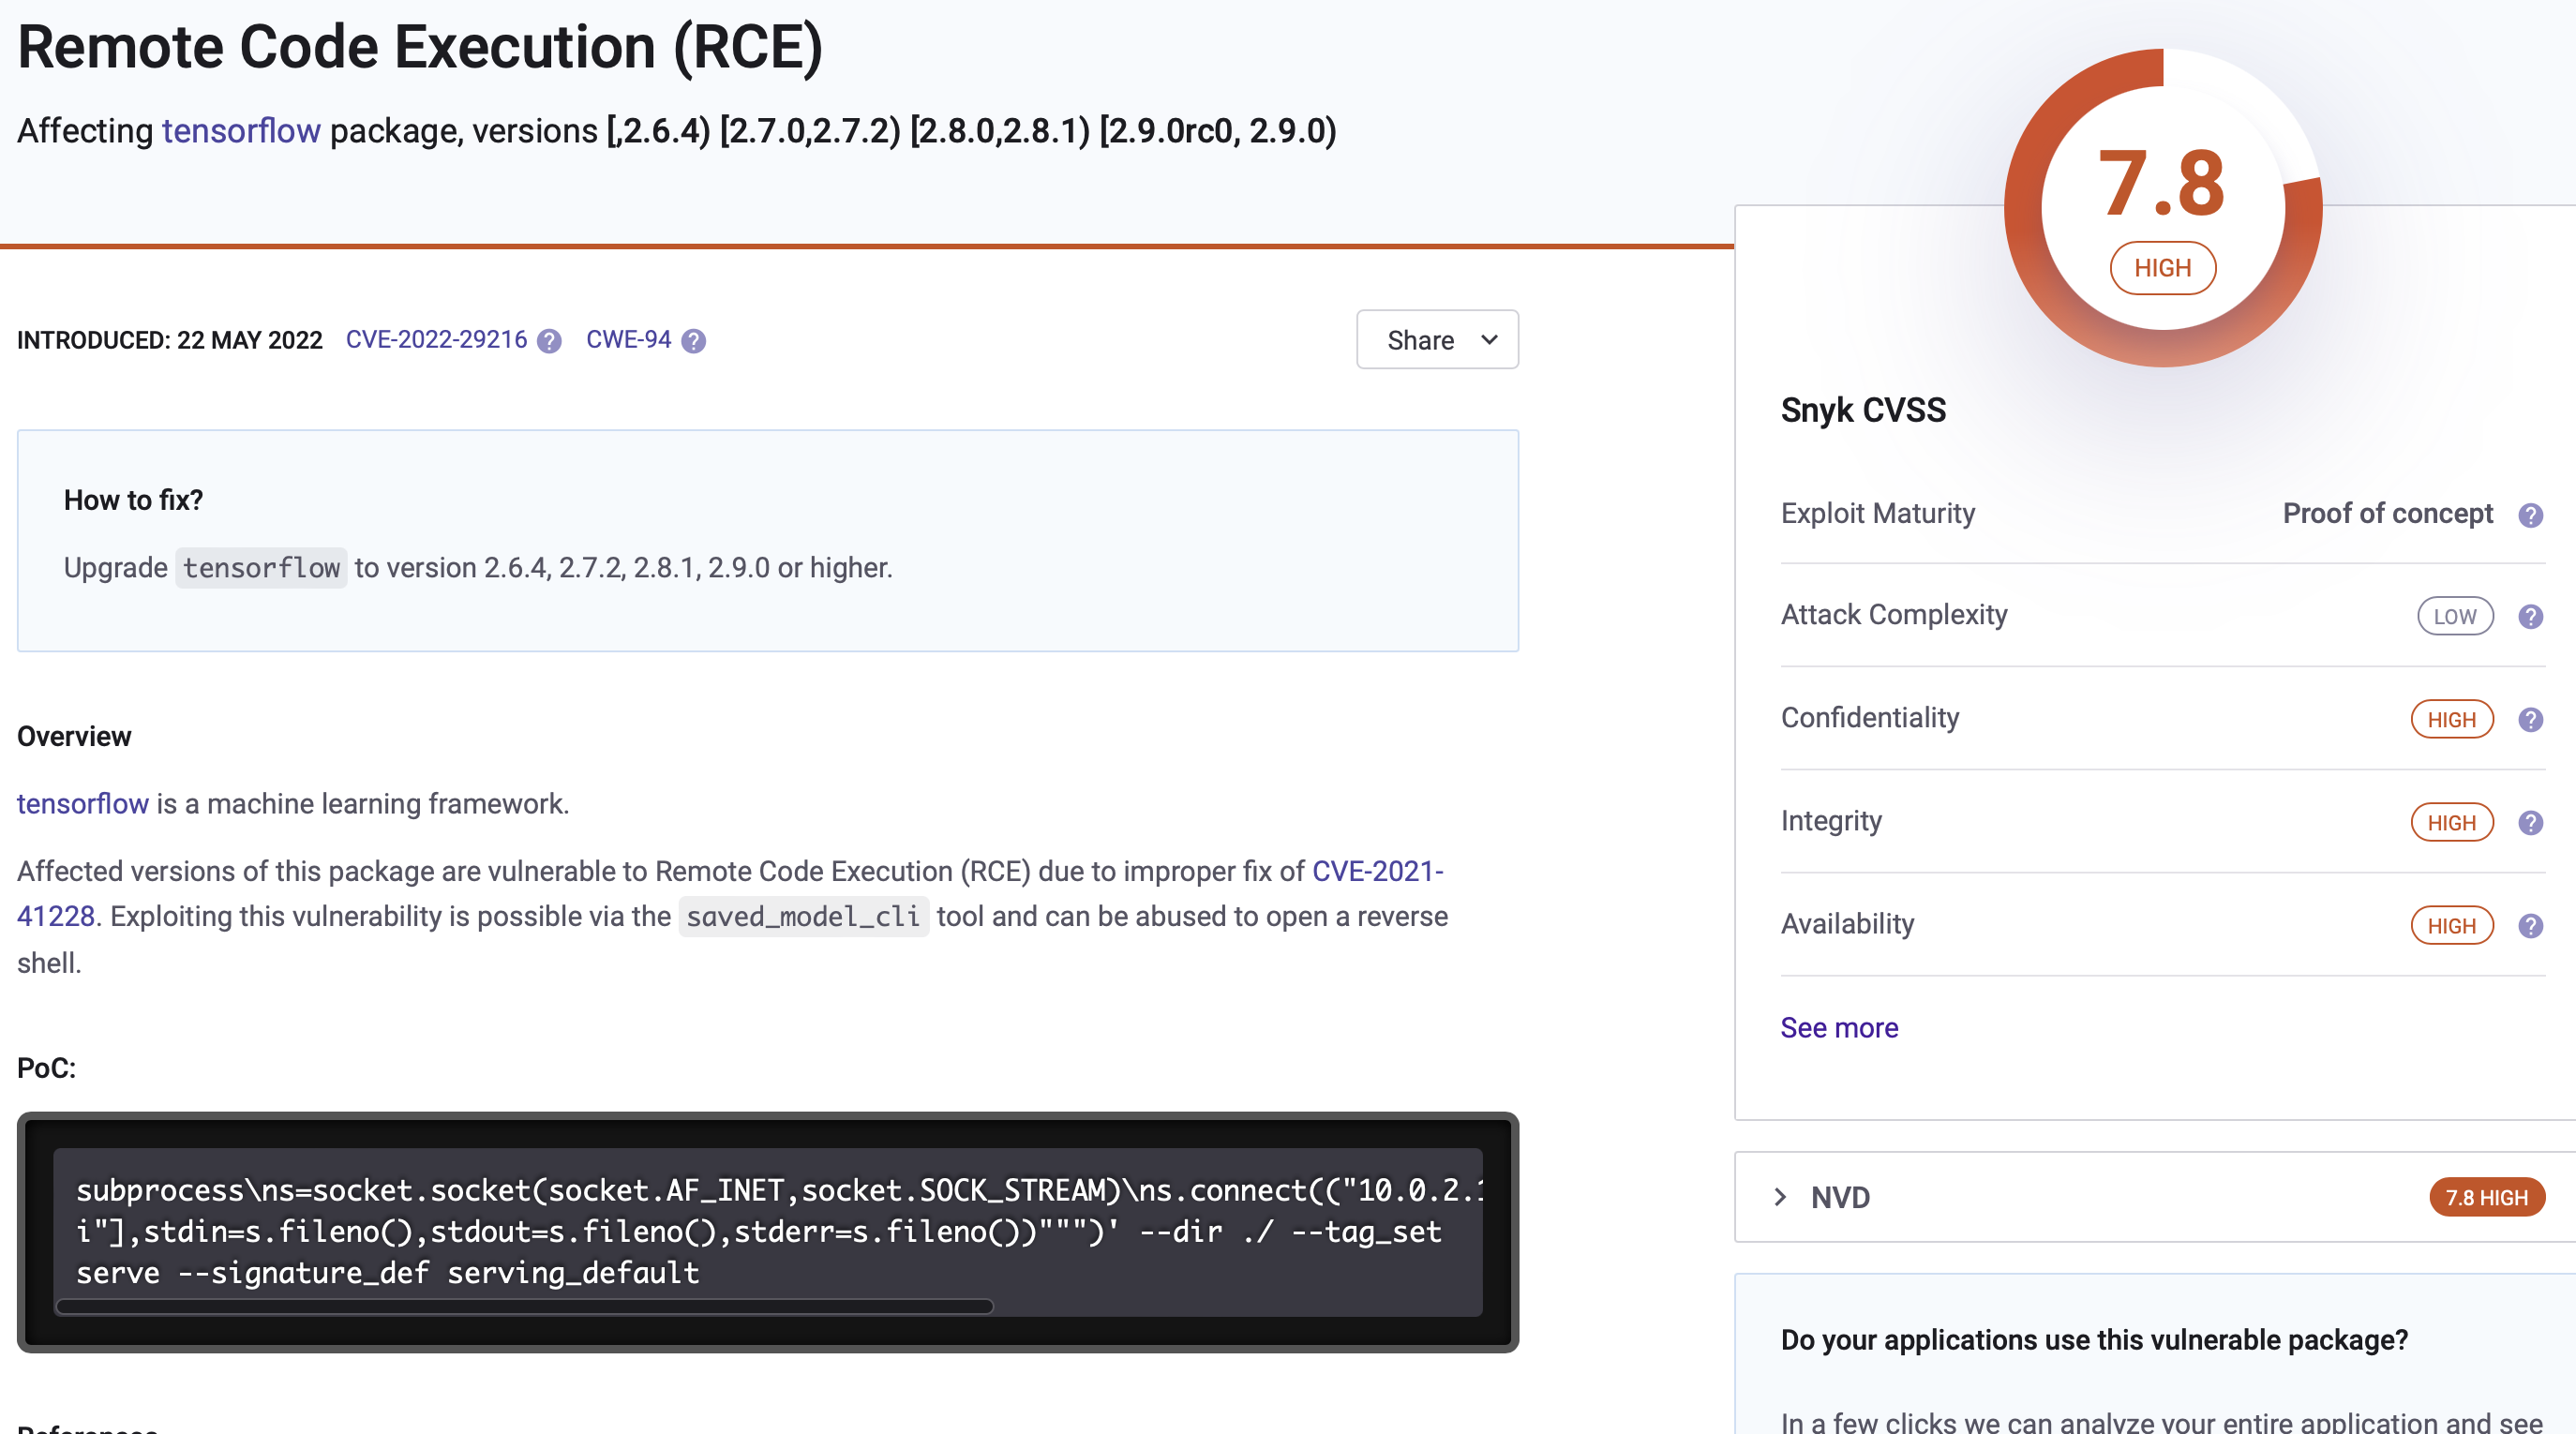Click Attack Complexity help icon

click(x=2530, y=616)
